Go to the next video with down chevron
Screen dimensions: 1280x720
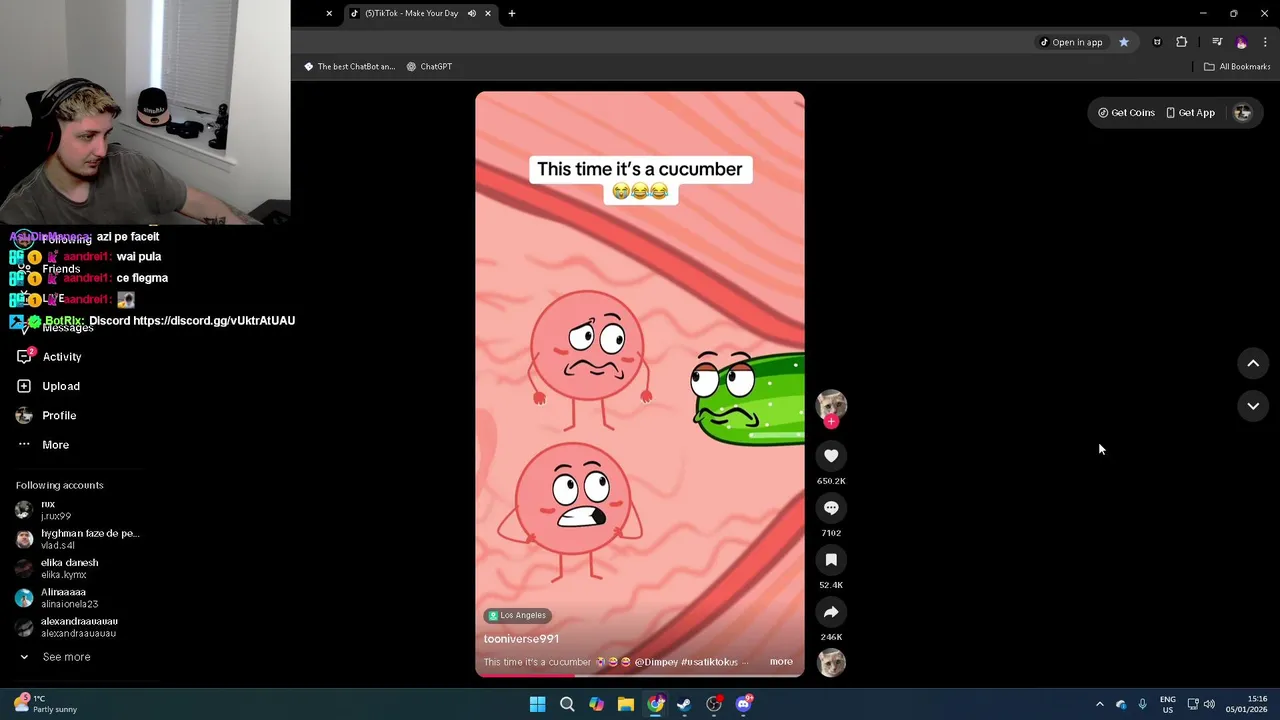[1253, 406]
